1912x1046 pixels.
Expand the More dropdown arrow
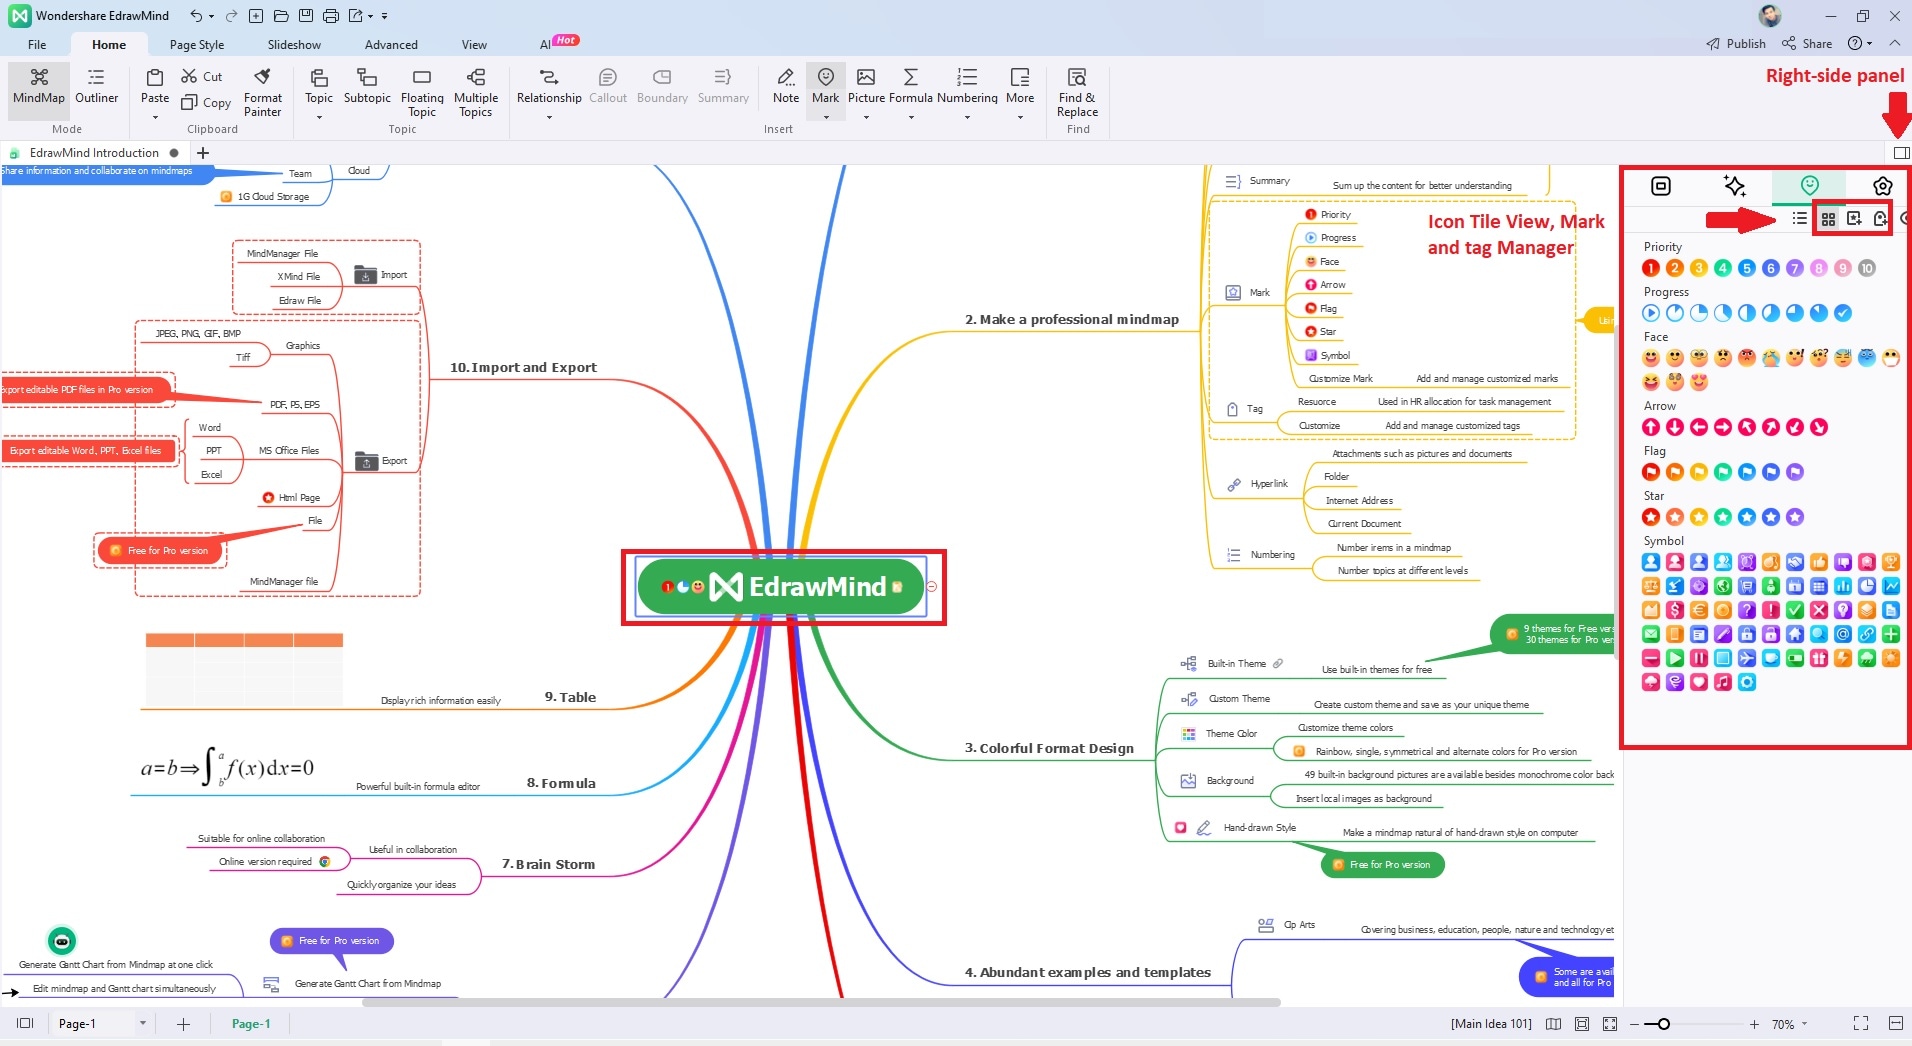(x=1020, y=117)
